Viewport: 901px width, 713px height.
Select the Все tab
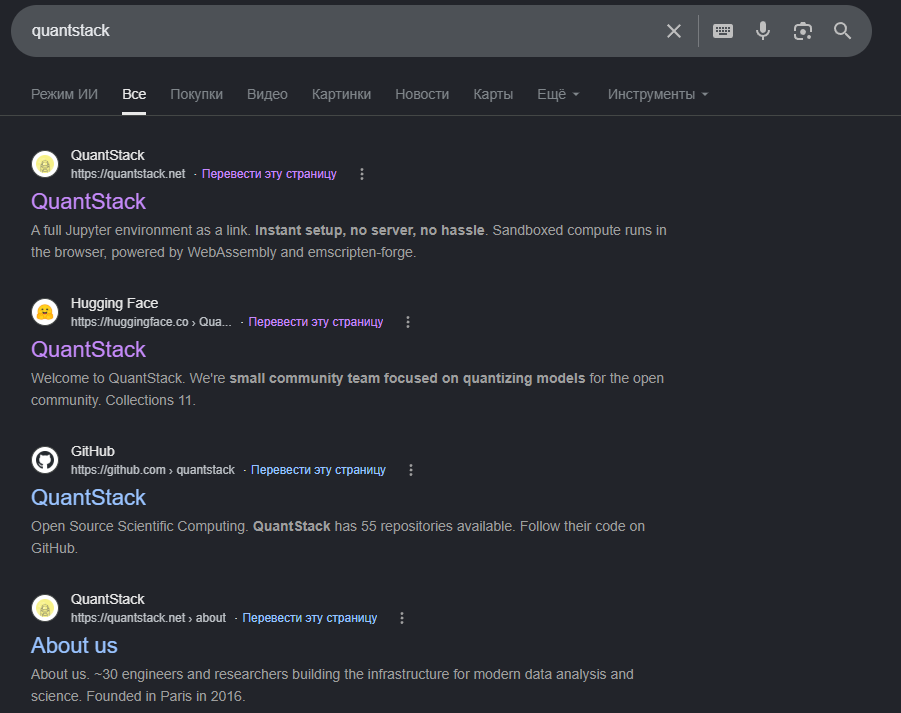[x=134, y=94]
